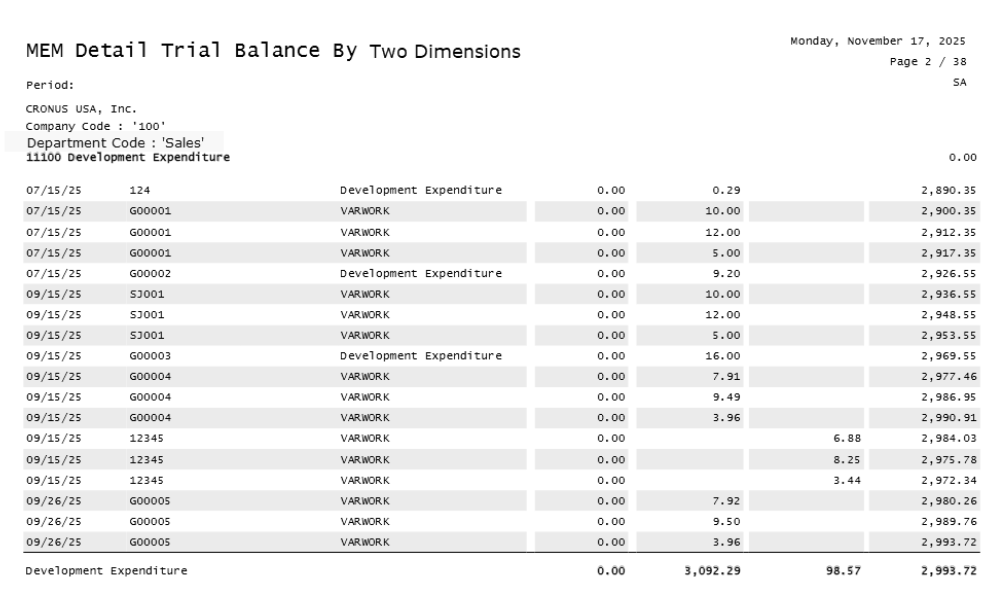Click the Period: label
Screen dimensions: 995x591
(50, 85)
